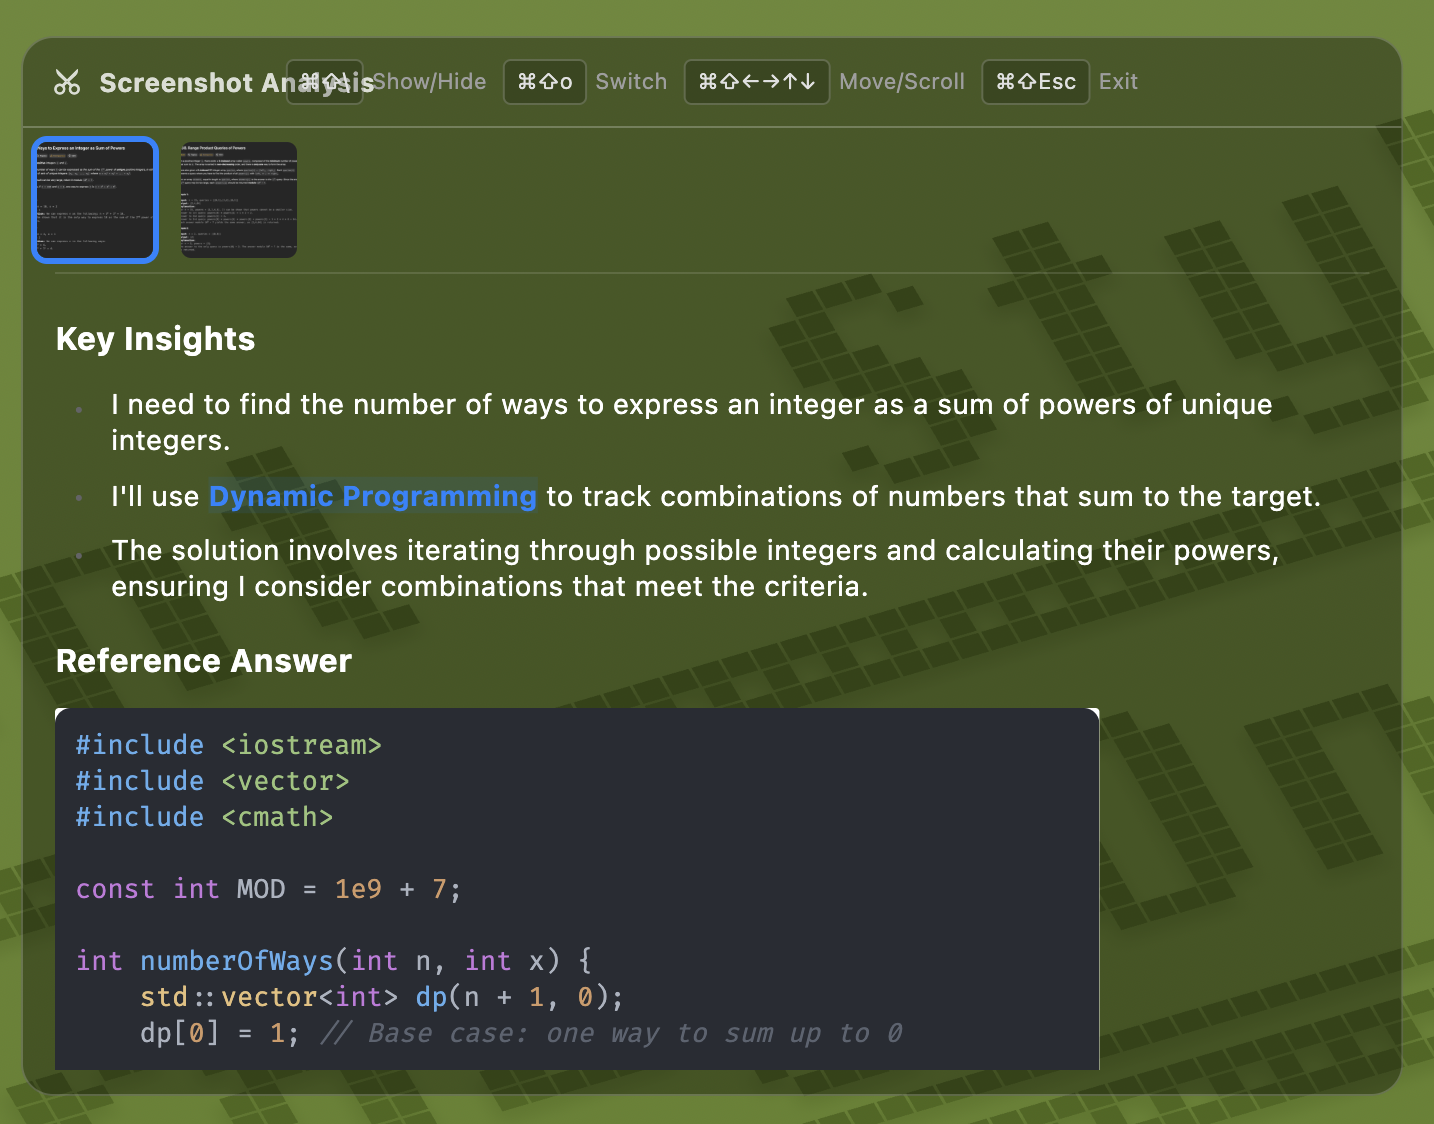Click the scissors icon in the title bar

pyautogui.click(x=67, y=82)
